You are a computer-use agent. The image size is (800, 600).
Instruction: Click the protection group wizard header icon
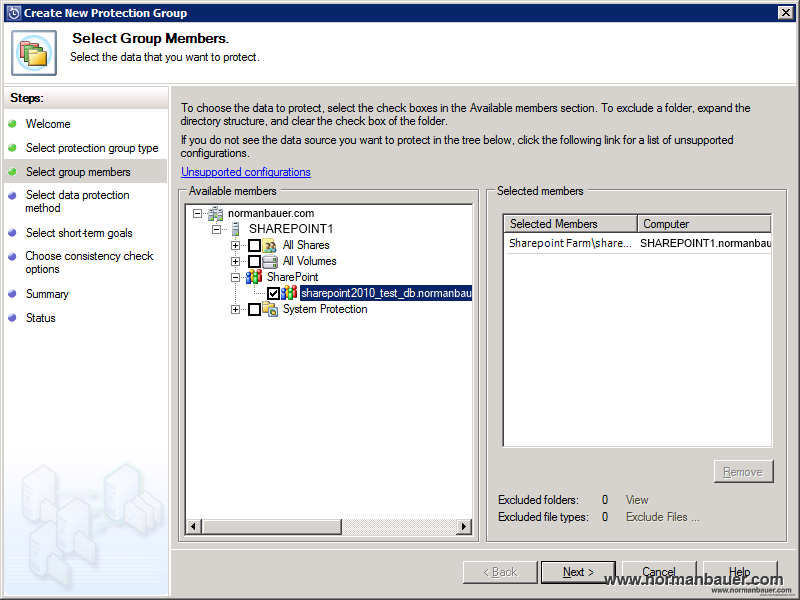[x=34, y=52]
